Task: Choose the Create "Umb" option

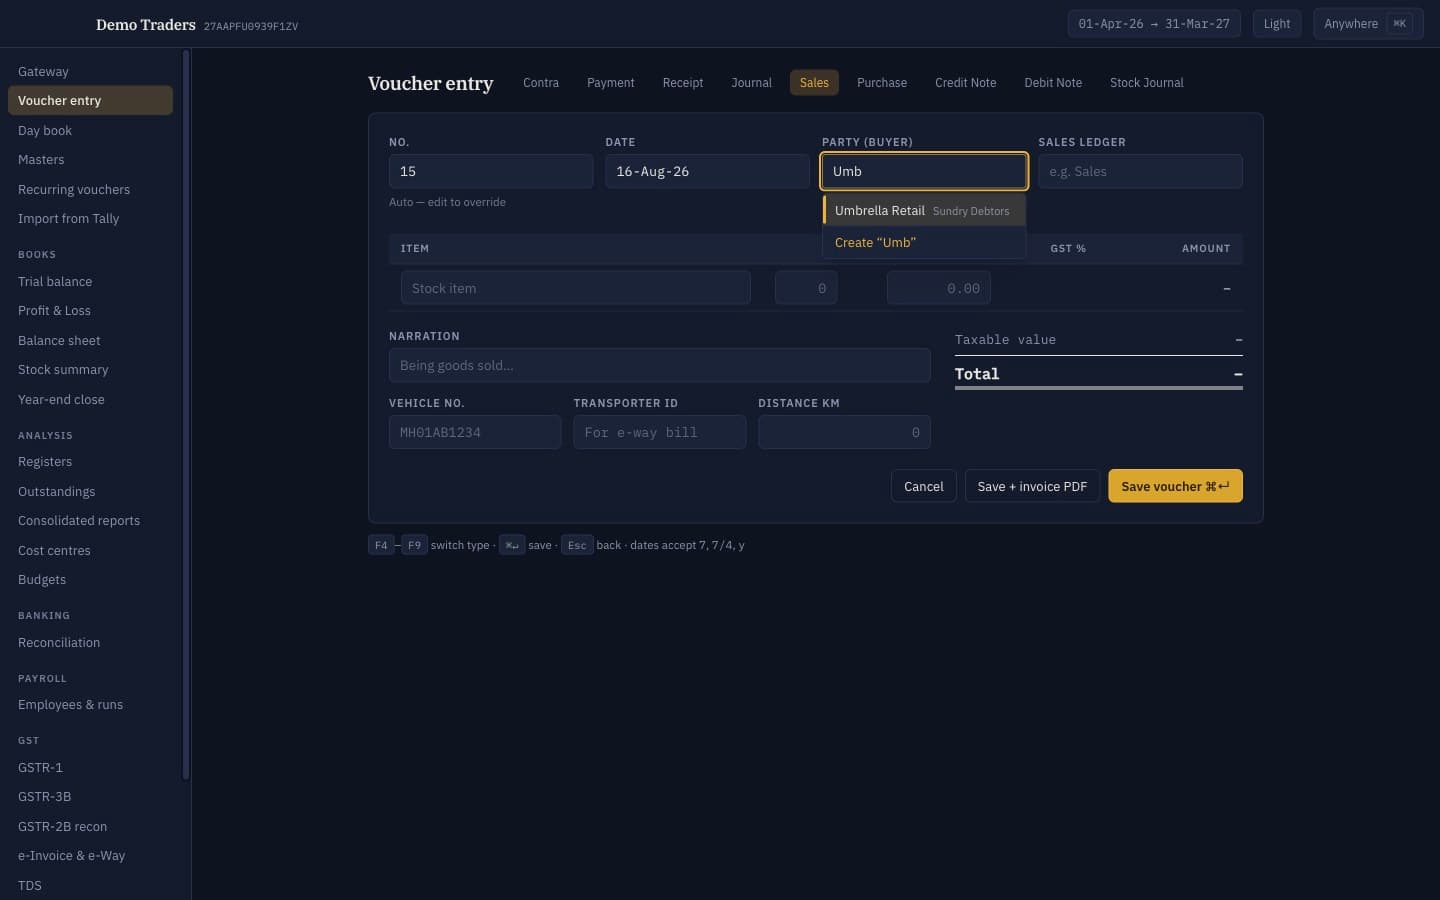Action: pyautogui.click(x=924, y=243)
